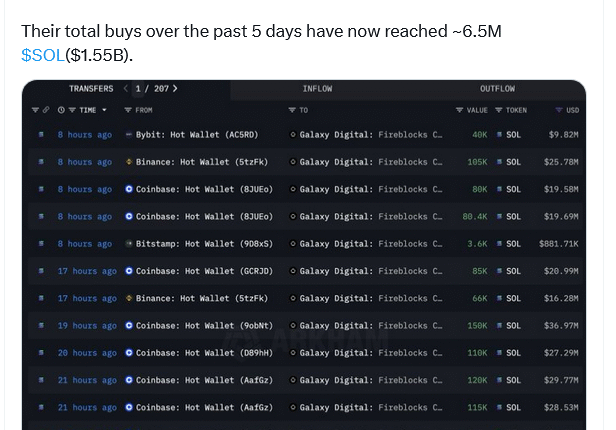
Task: Switch to the INFLOW tab
Action: click(x=318, y=89)
